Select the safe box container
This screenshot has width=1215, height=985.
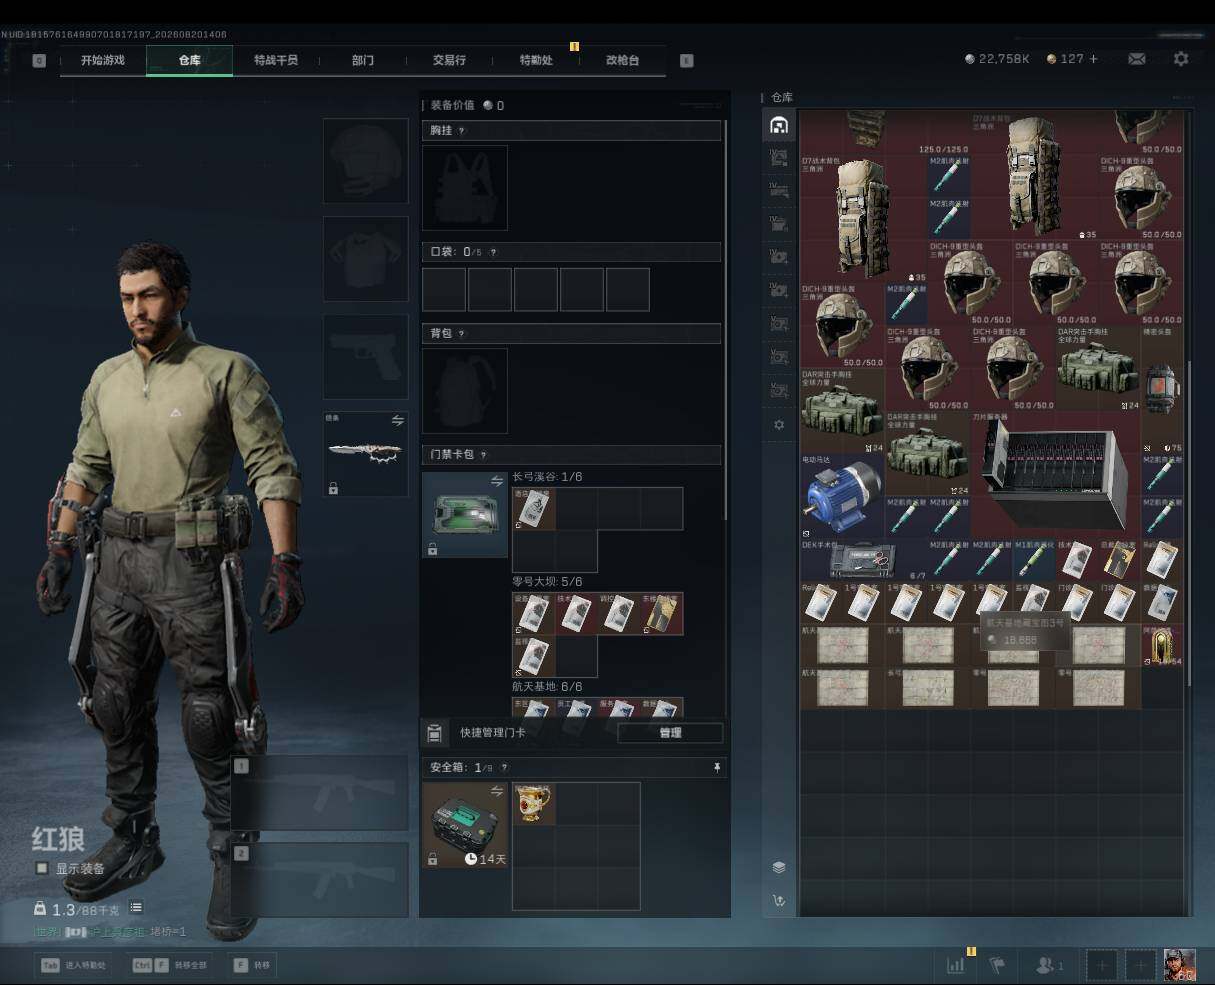pyautogui.click(x=465, y=825)
